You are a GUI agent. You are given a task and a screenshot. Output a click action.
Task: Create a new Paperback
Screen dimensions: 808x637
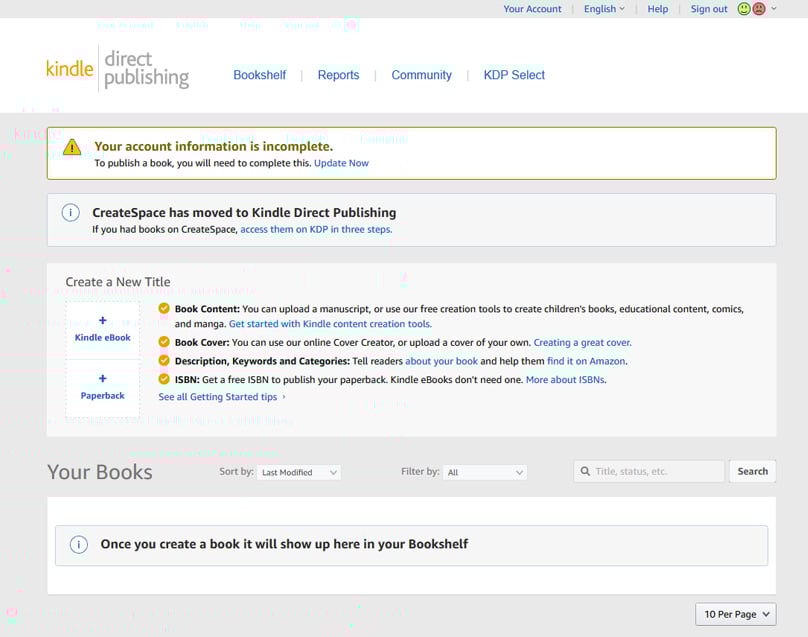[101, 389]
